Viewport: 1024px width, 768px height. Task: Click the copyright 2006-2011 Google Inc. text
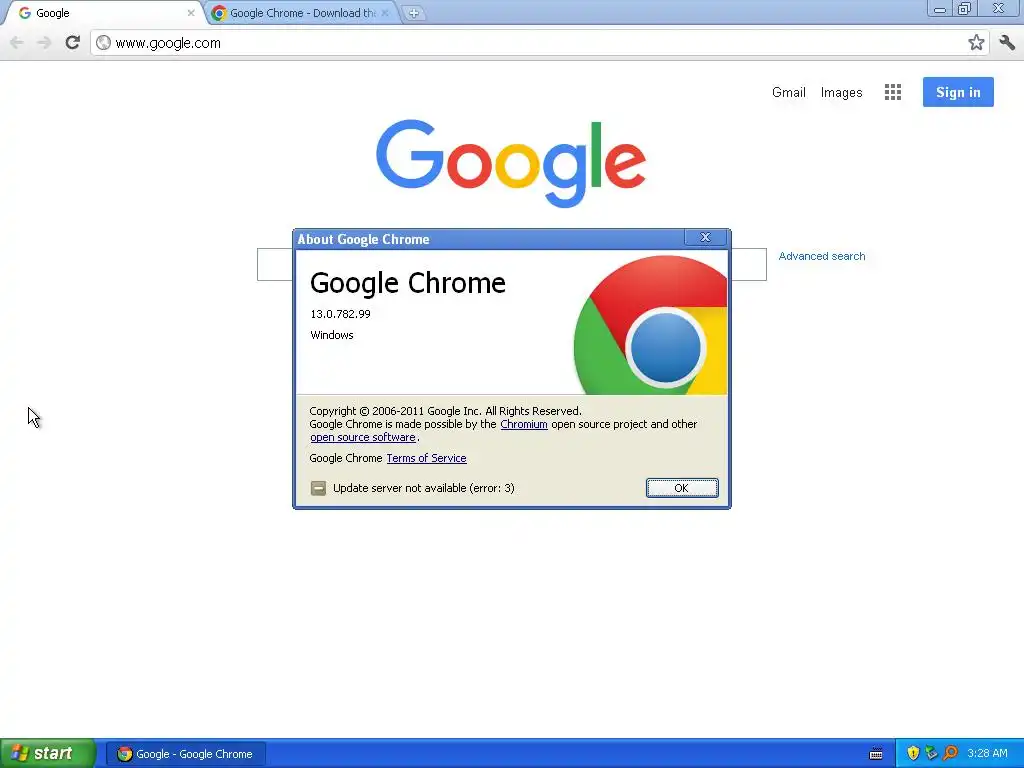click(445, 411)
